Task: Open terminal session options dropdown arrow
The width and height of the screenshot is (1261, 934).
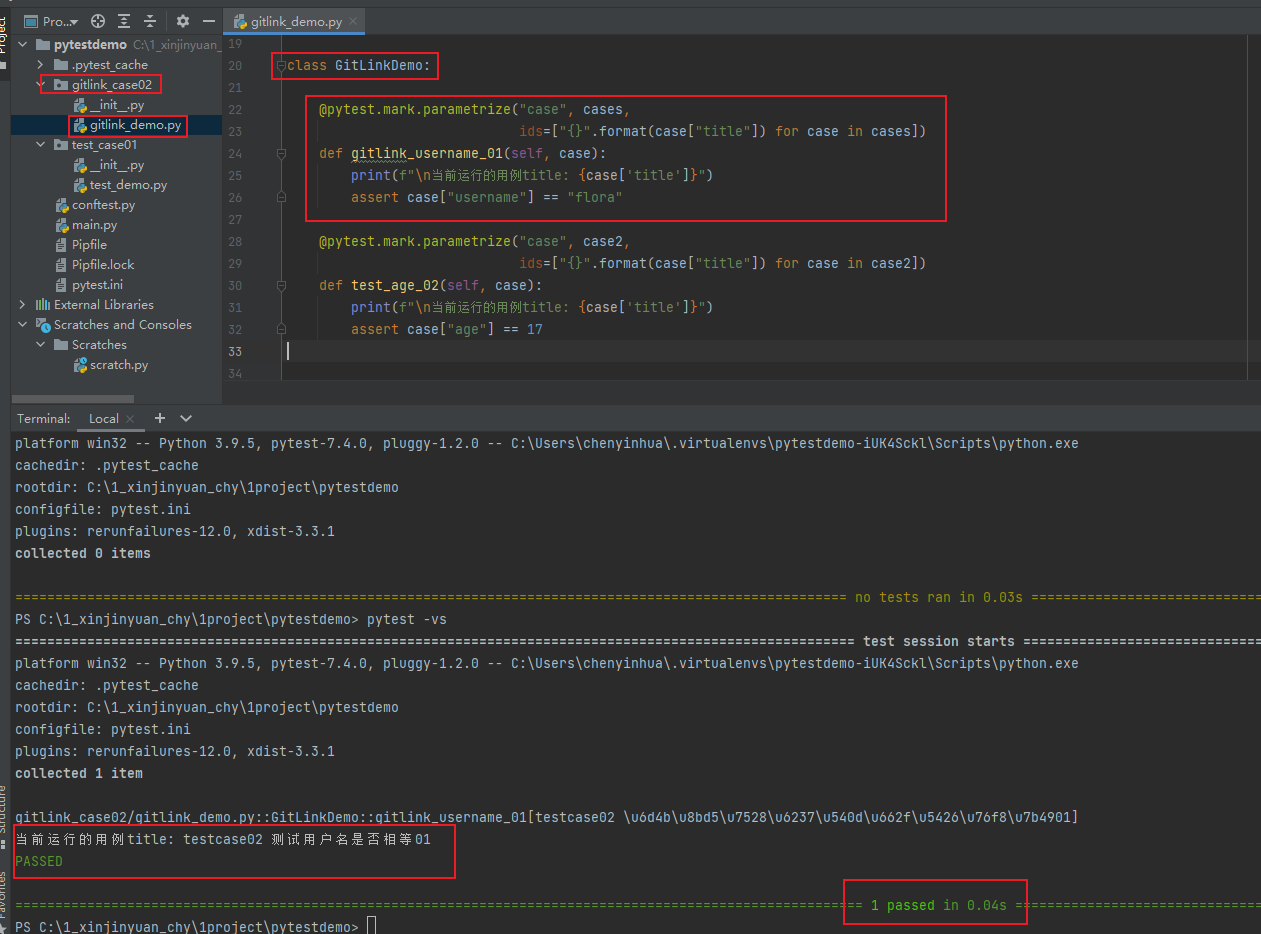Action: pos(186,418)
